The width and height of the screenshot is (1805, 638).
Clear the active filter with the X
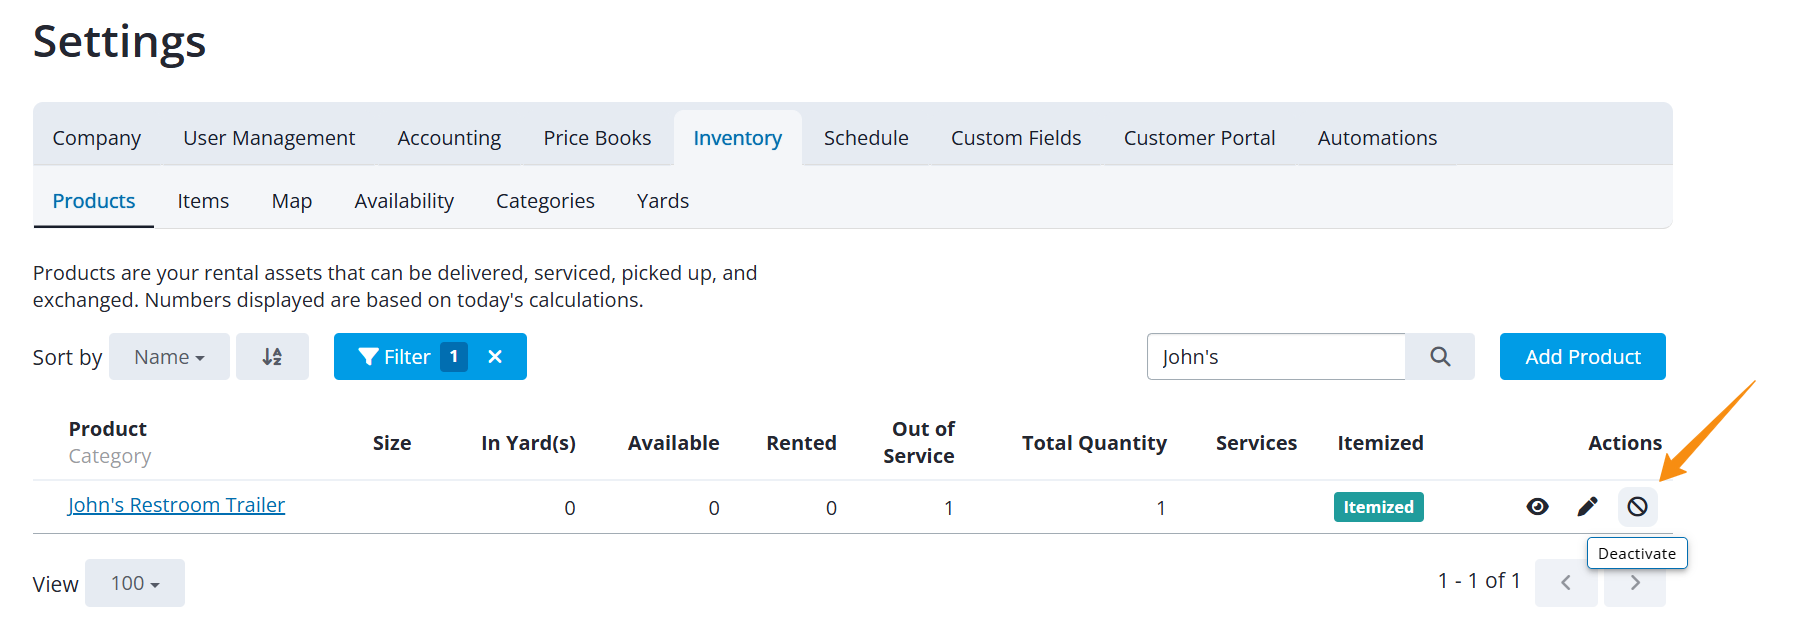[x=495, y=357]
